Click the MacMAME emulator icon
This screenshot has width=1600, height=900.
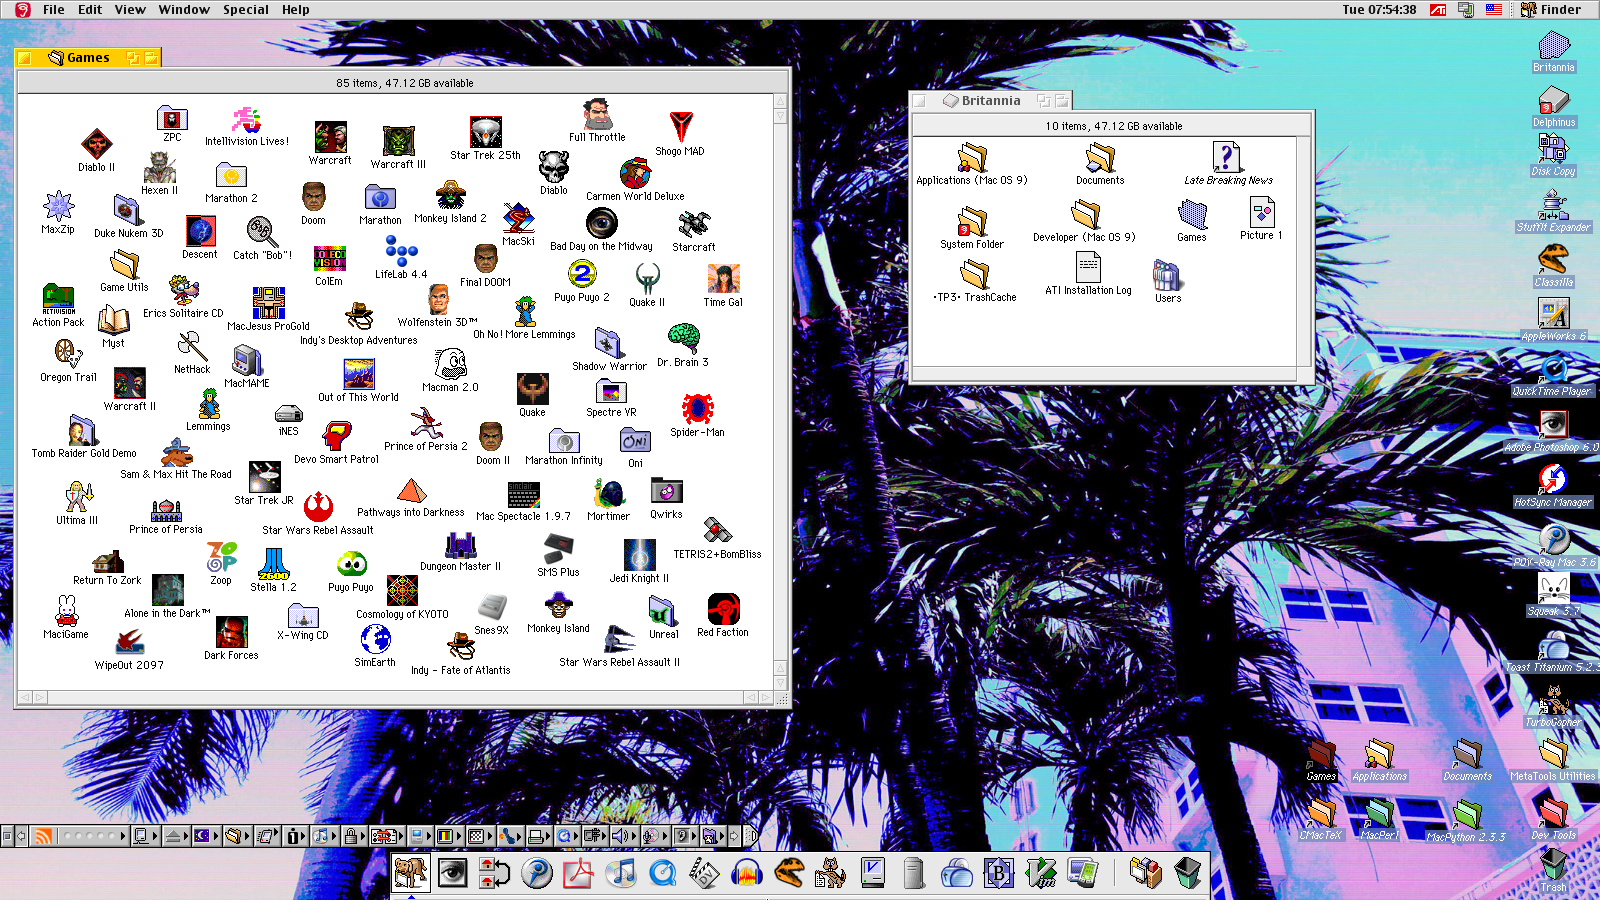pos(247,360)
